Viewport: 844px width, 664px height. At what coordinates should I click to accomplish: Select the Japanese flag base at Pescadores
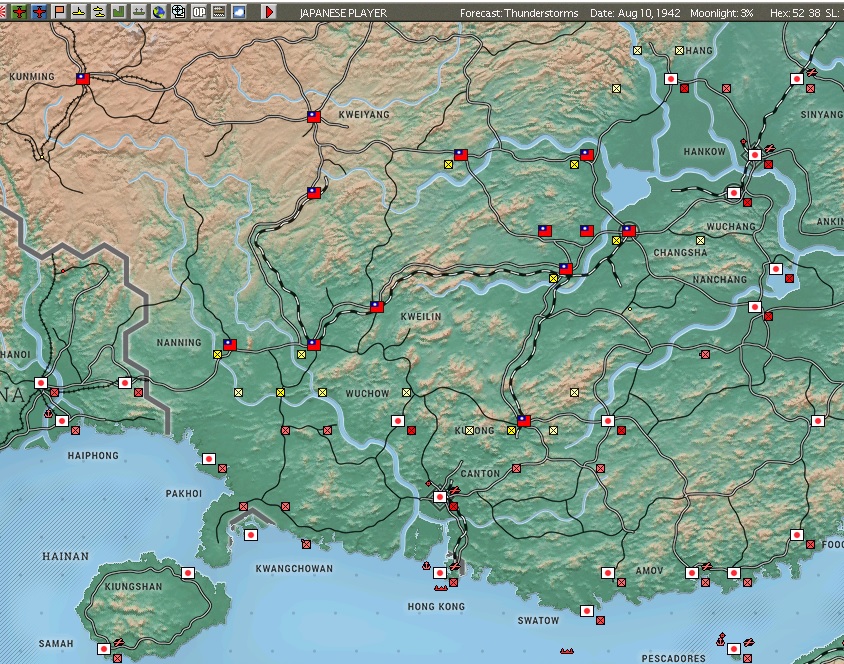(734, 649)
